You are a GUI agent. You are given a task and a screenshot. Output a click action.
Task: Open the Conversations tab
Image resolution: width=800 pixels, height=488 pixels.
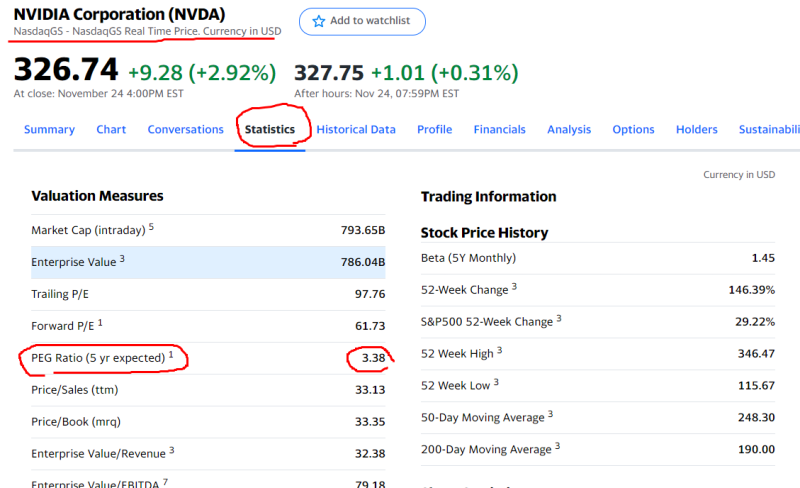pyautogui.click(x=185, y=129)
